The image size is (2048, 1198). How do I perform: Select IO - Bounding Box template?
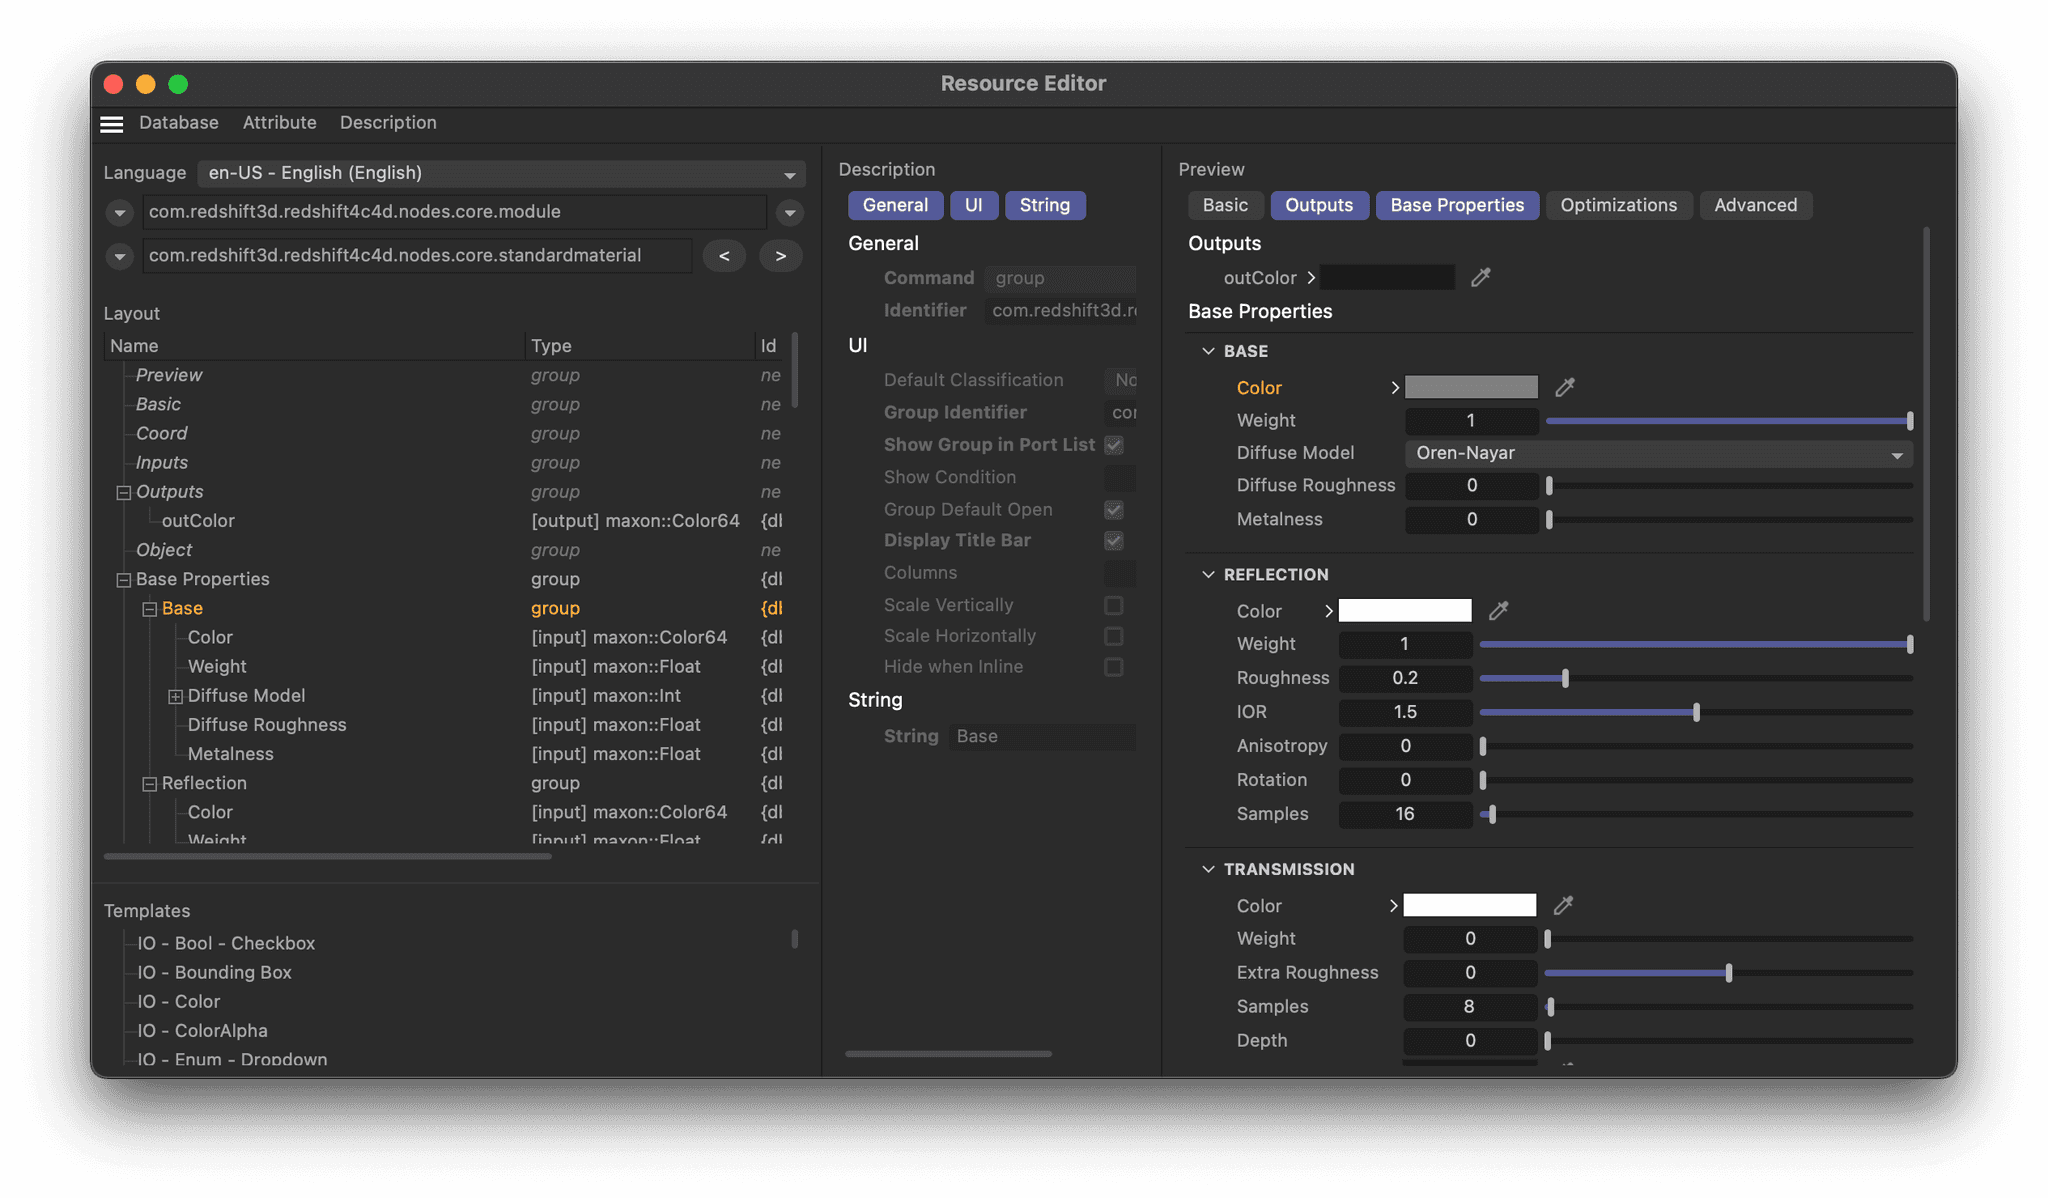click(214, 972)
